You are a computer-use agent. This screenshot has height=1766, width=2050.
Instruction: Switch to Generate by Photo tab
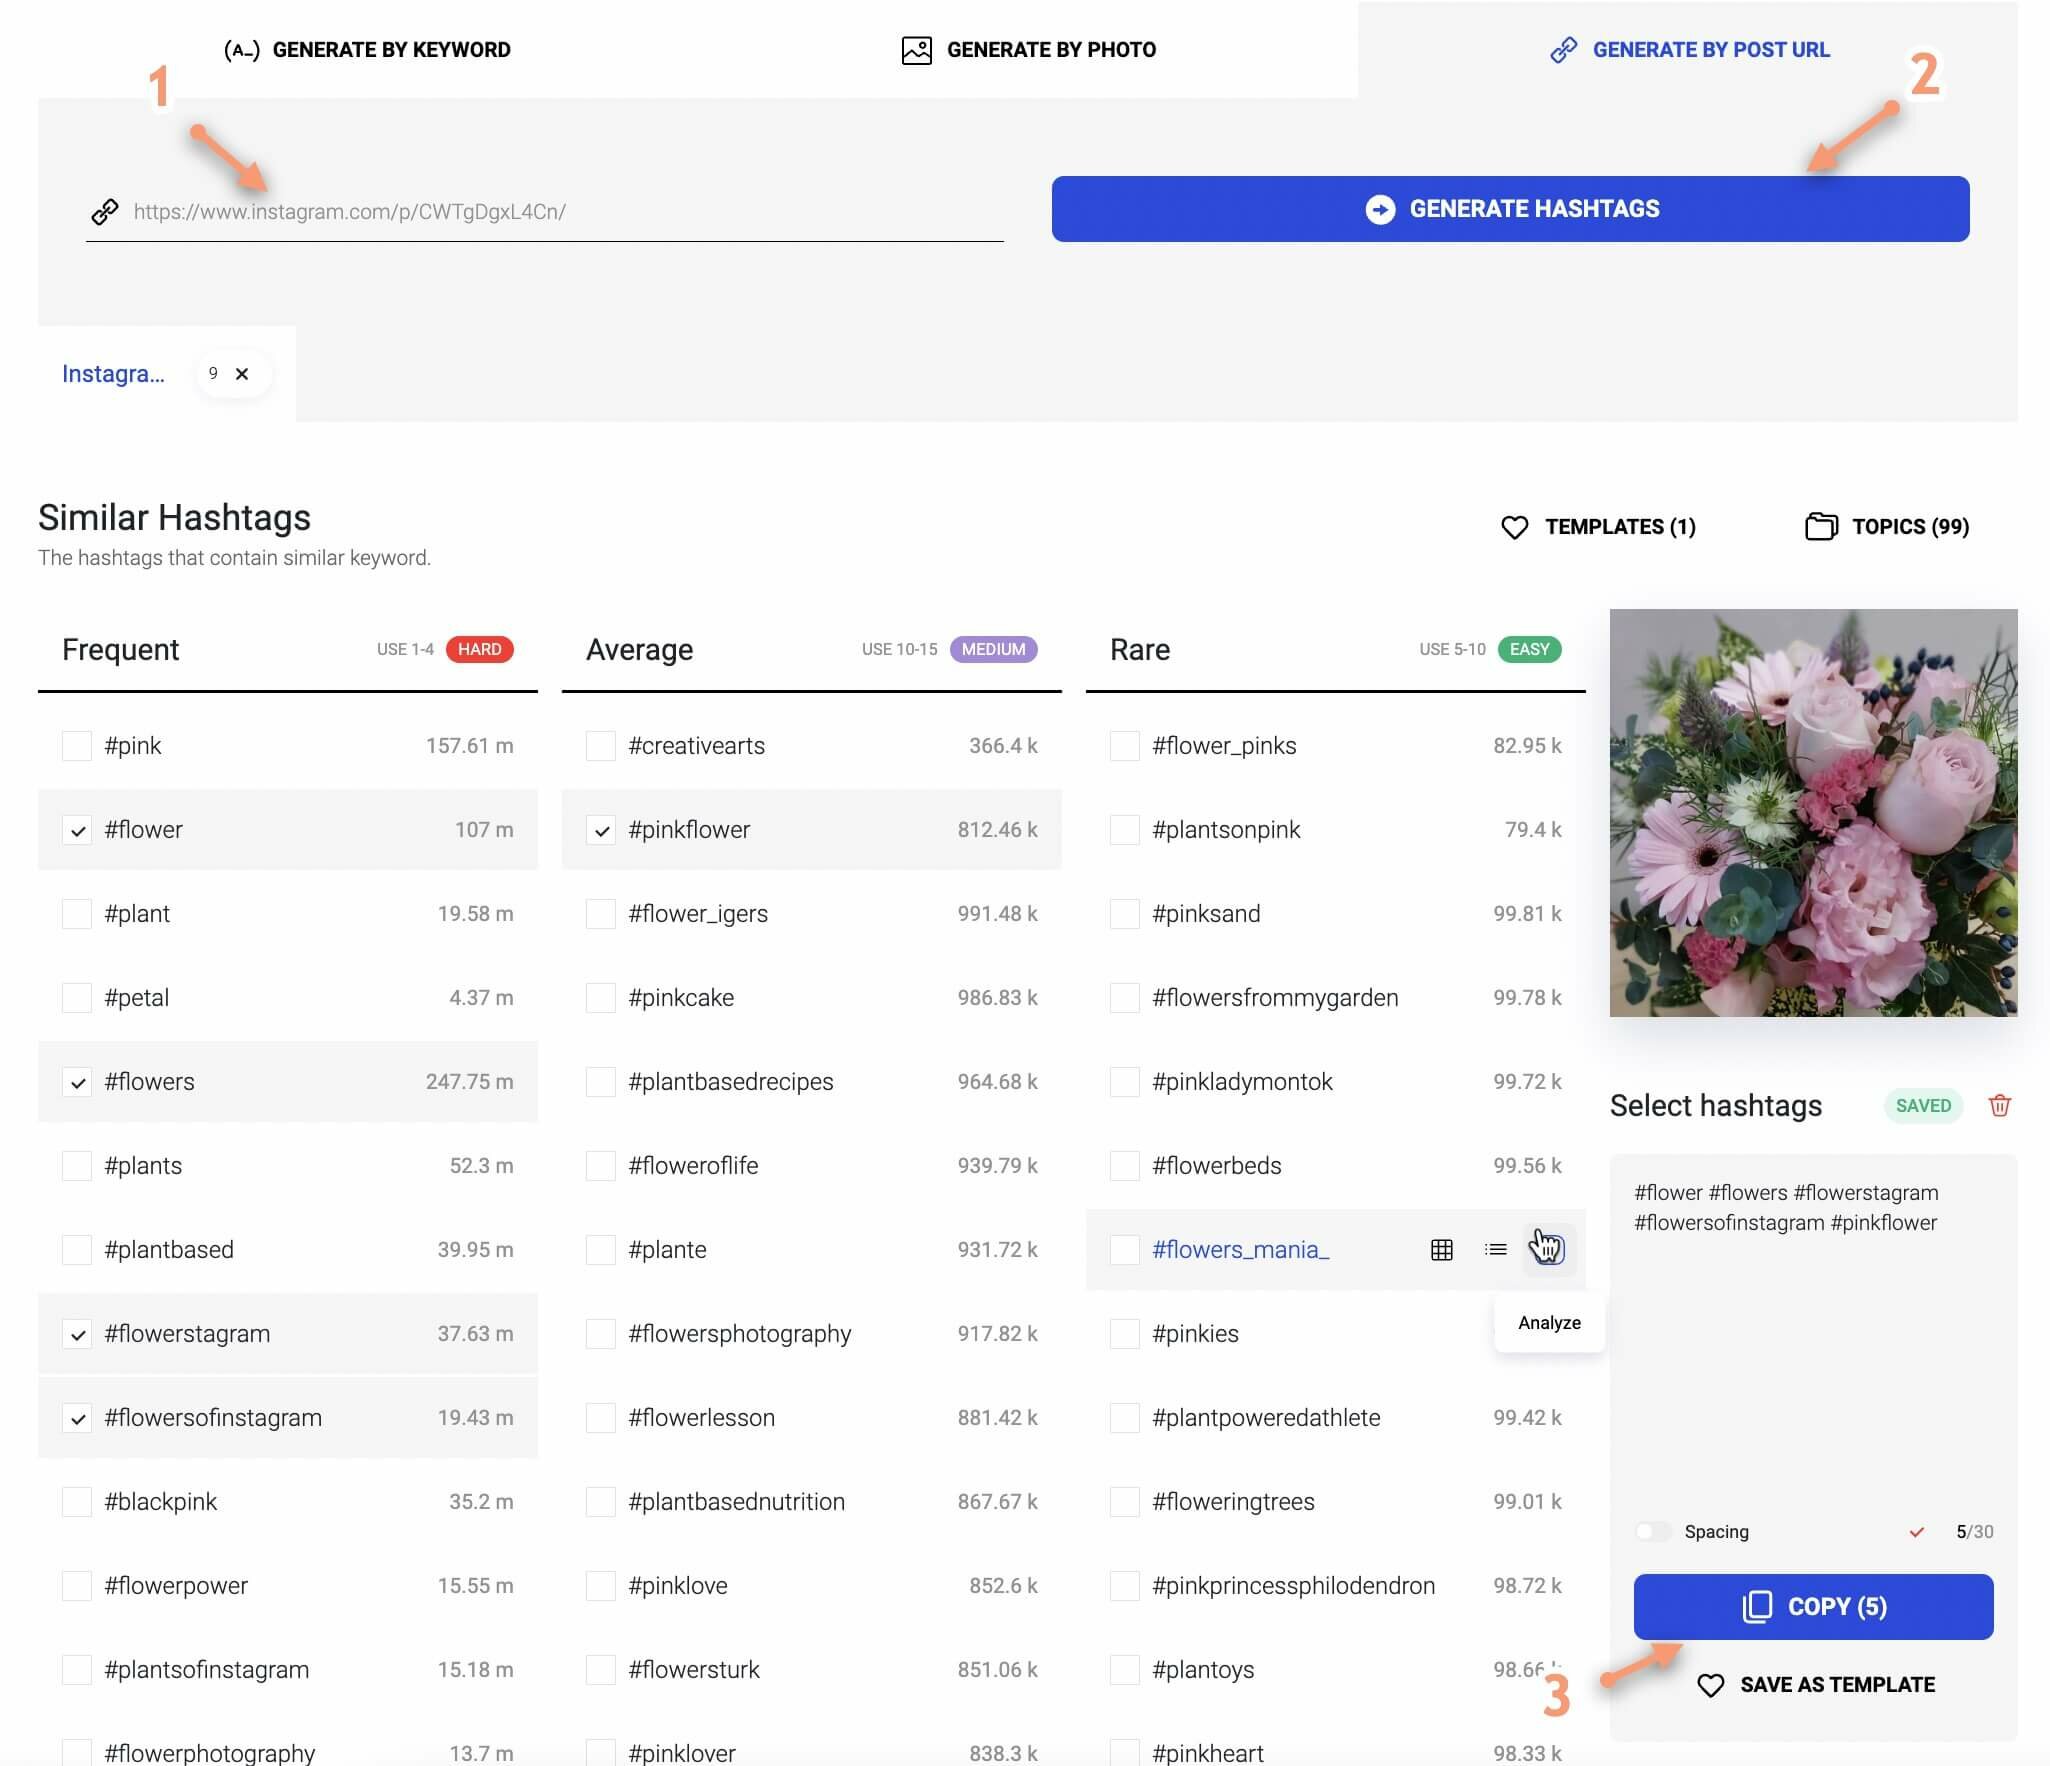[x=1029, y=50]
